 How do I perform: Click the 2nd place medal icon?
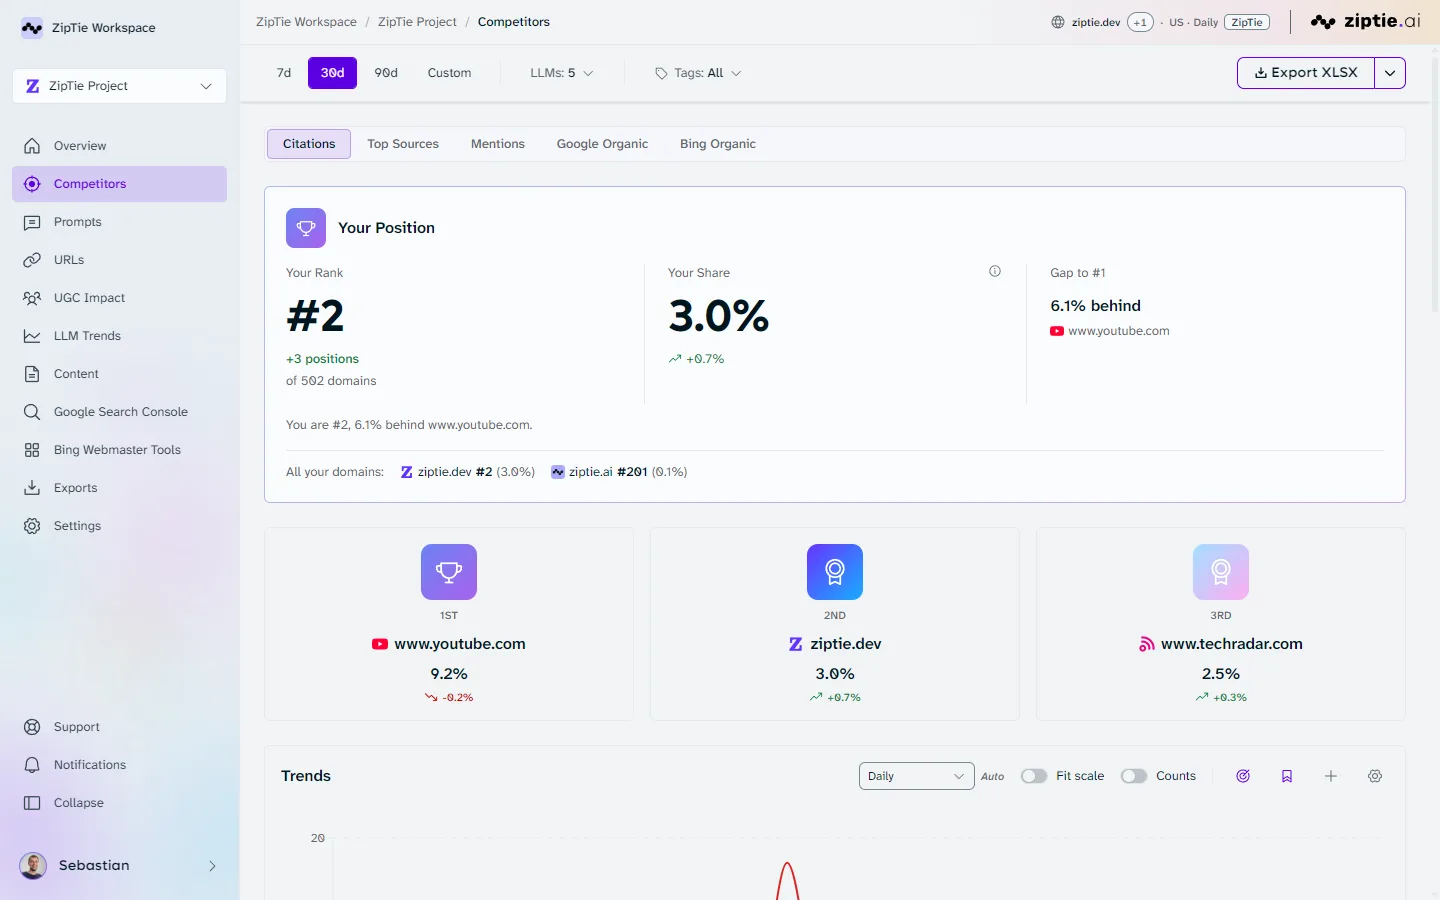coord(835,572)
